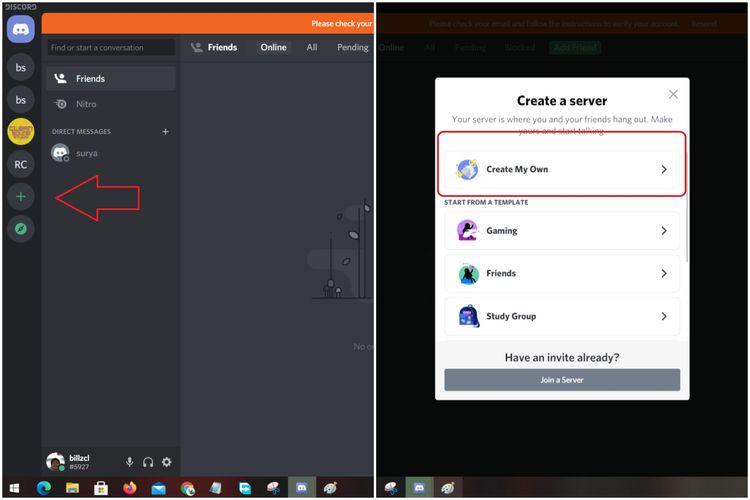Open the chevron on Study Group row
Viewport: 750px width, 500px height.
pos(664,316)
